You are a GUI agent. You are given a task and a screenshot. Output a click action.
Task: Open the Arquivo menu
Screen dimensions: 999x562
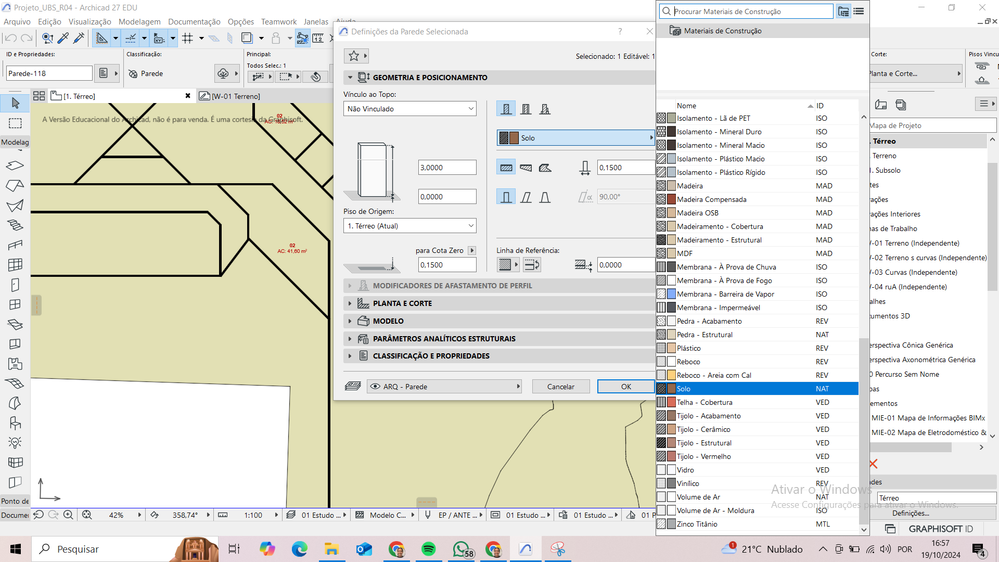tap(17, 22)
